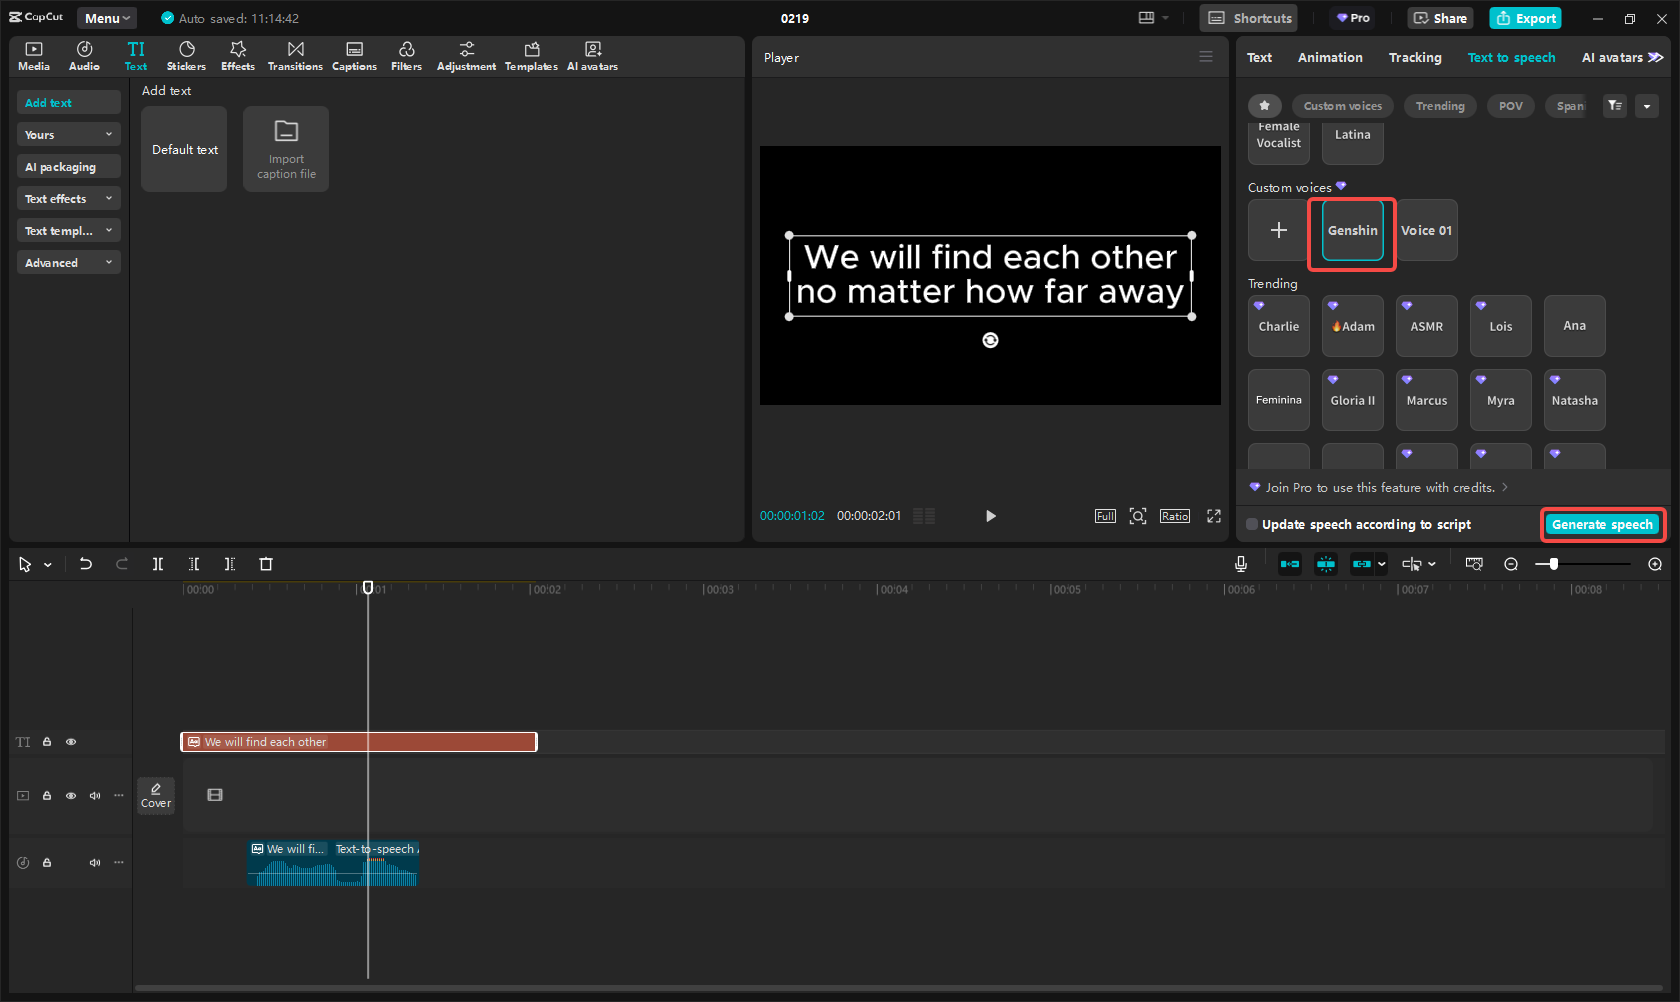Adjust the timeline zoom slider
Image resolution: width=1680 pixels, height=1002 pixels.
coord(1553,564)
